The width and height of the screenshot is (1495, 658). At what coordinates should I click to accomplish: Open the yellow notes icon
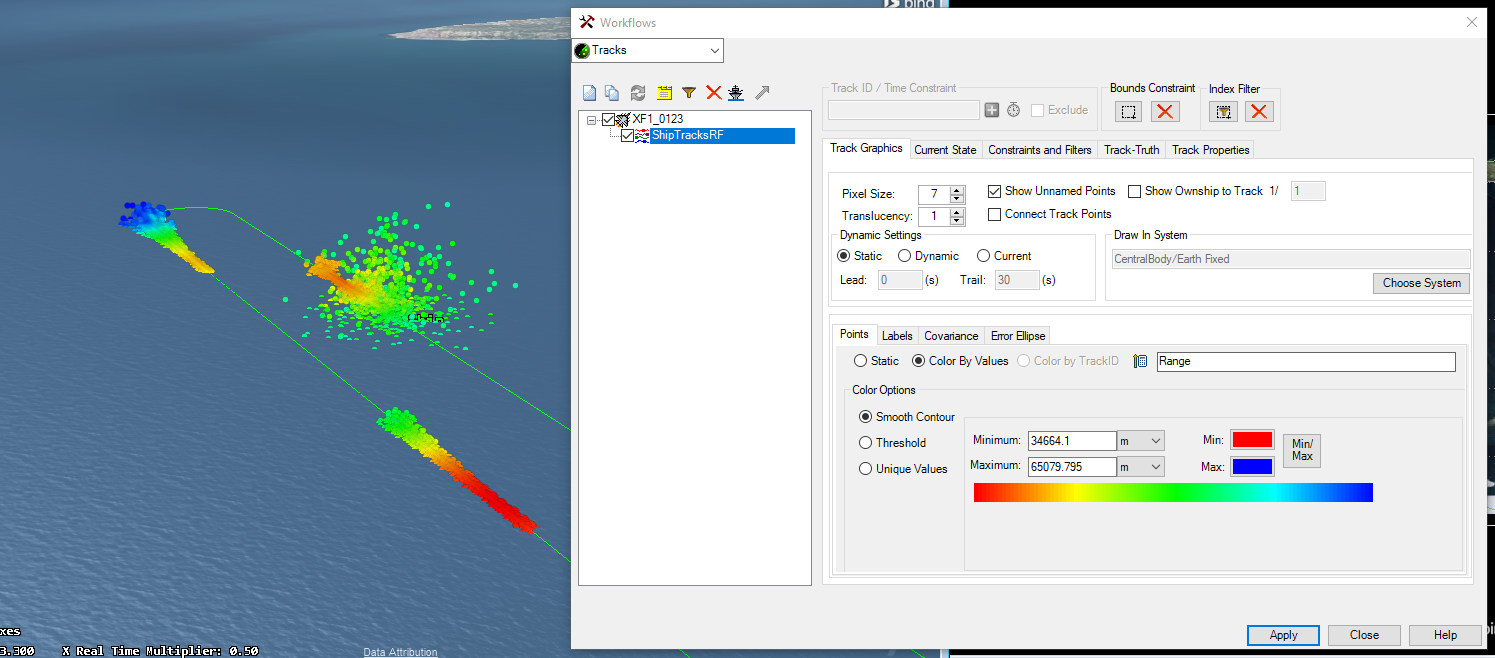tap(664, 93)
